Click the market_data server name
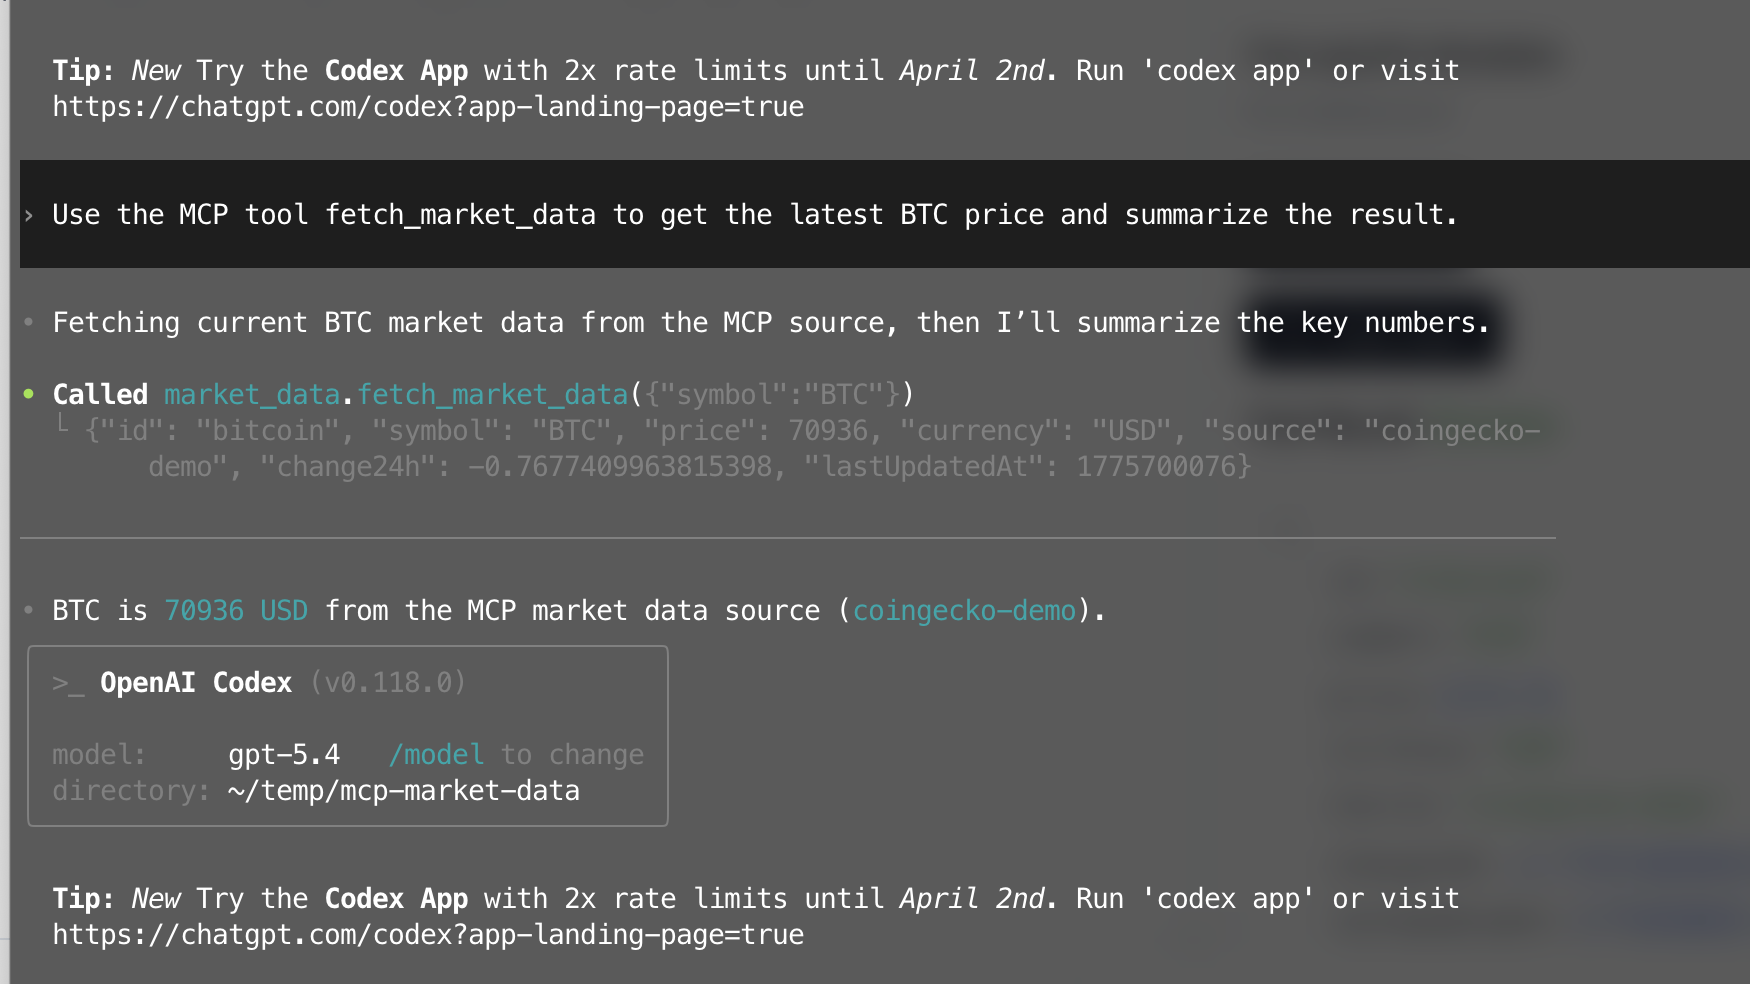Image resolution: width=1750 pixels, height=984 pixels. point(252,395)
